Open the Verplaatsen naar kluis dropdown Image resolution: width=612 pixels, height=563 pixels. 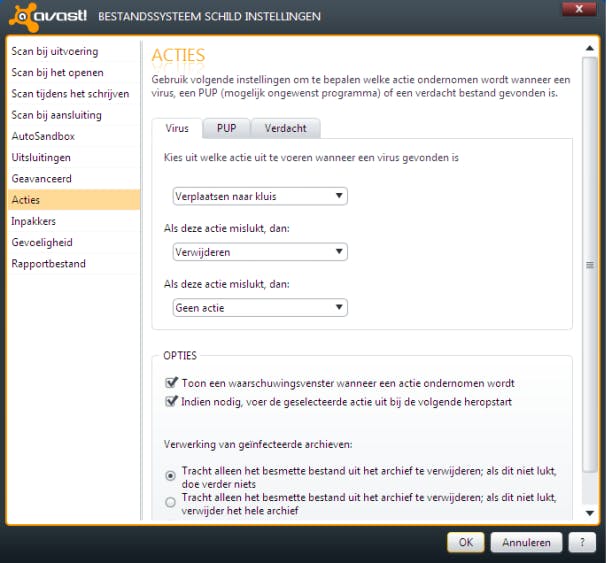[x=260, y=196]
